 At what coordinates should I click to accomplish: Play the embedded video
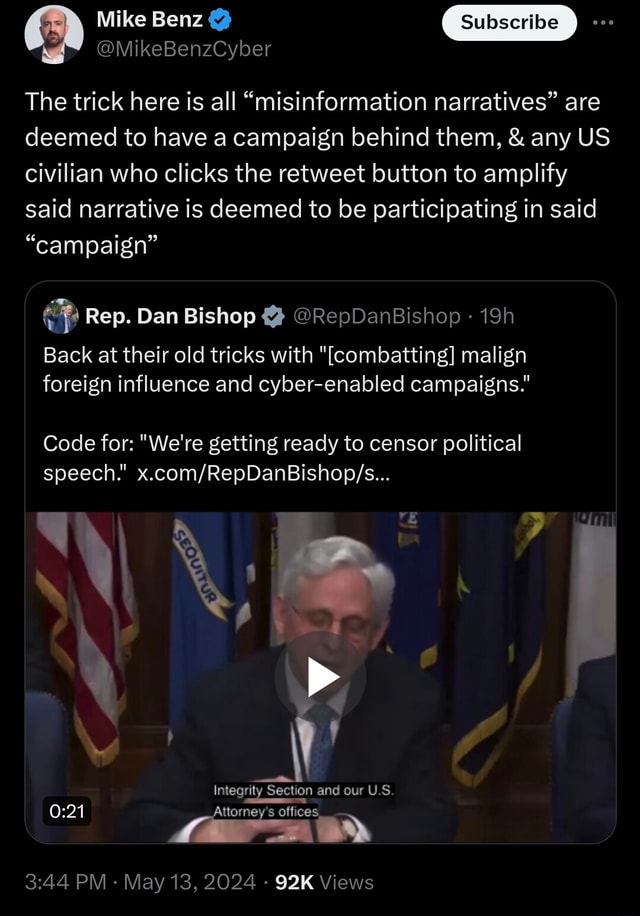pyautogui.click(x=320, y=677)
